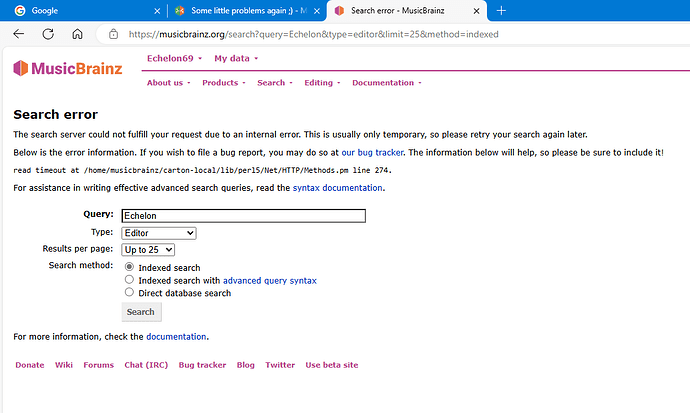View site info via padlock icon
The image size is (690, 413).
(x=114, y=34)
